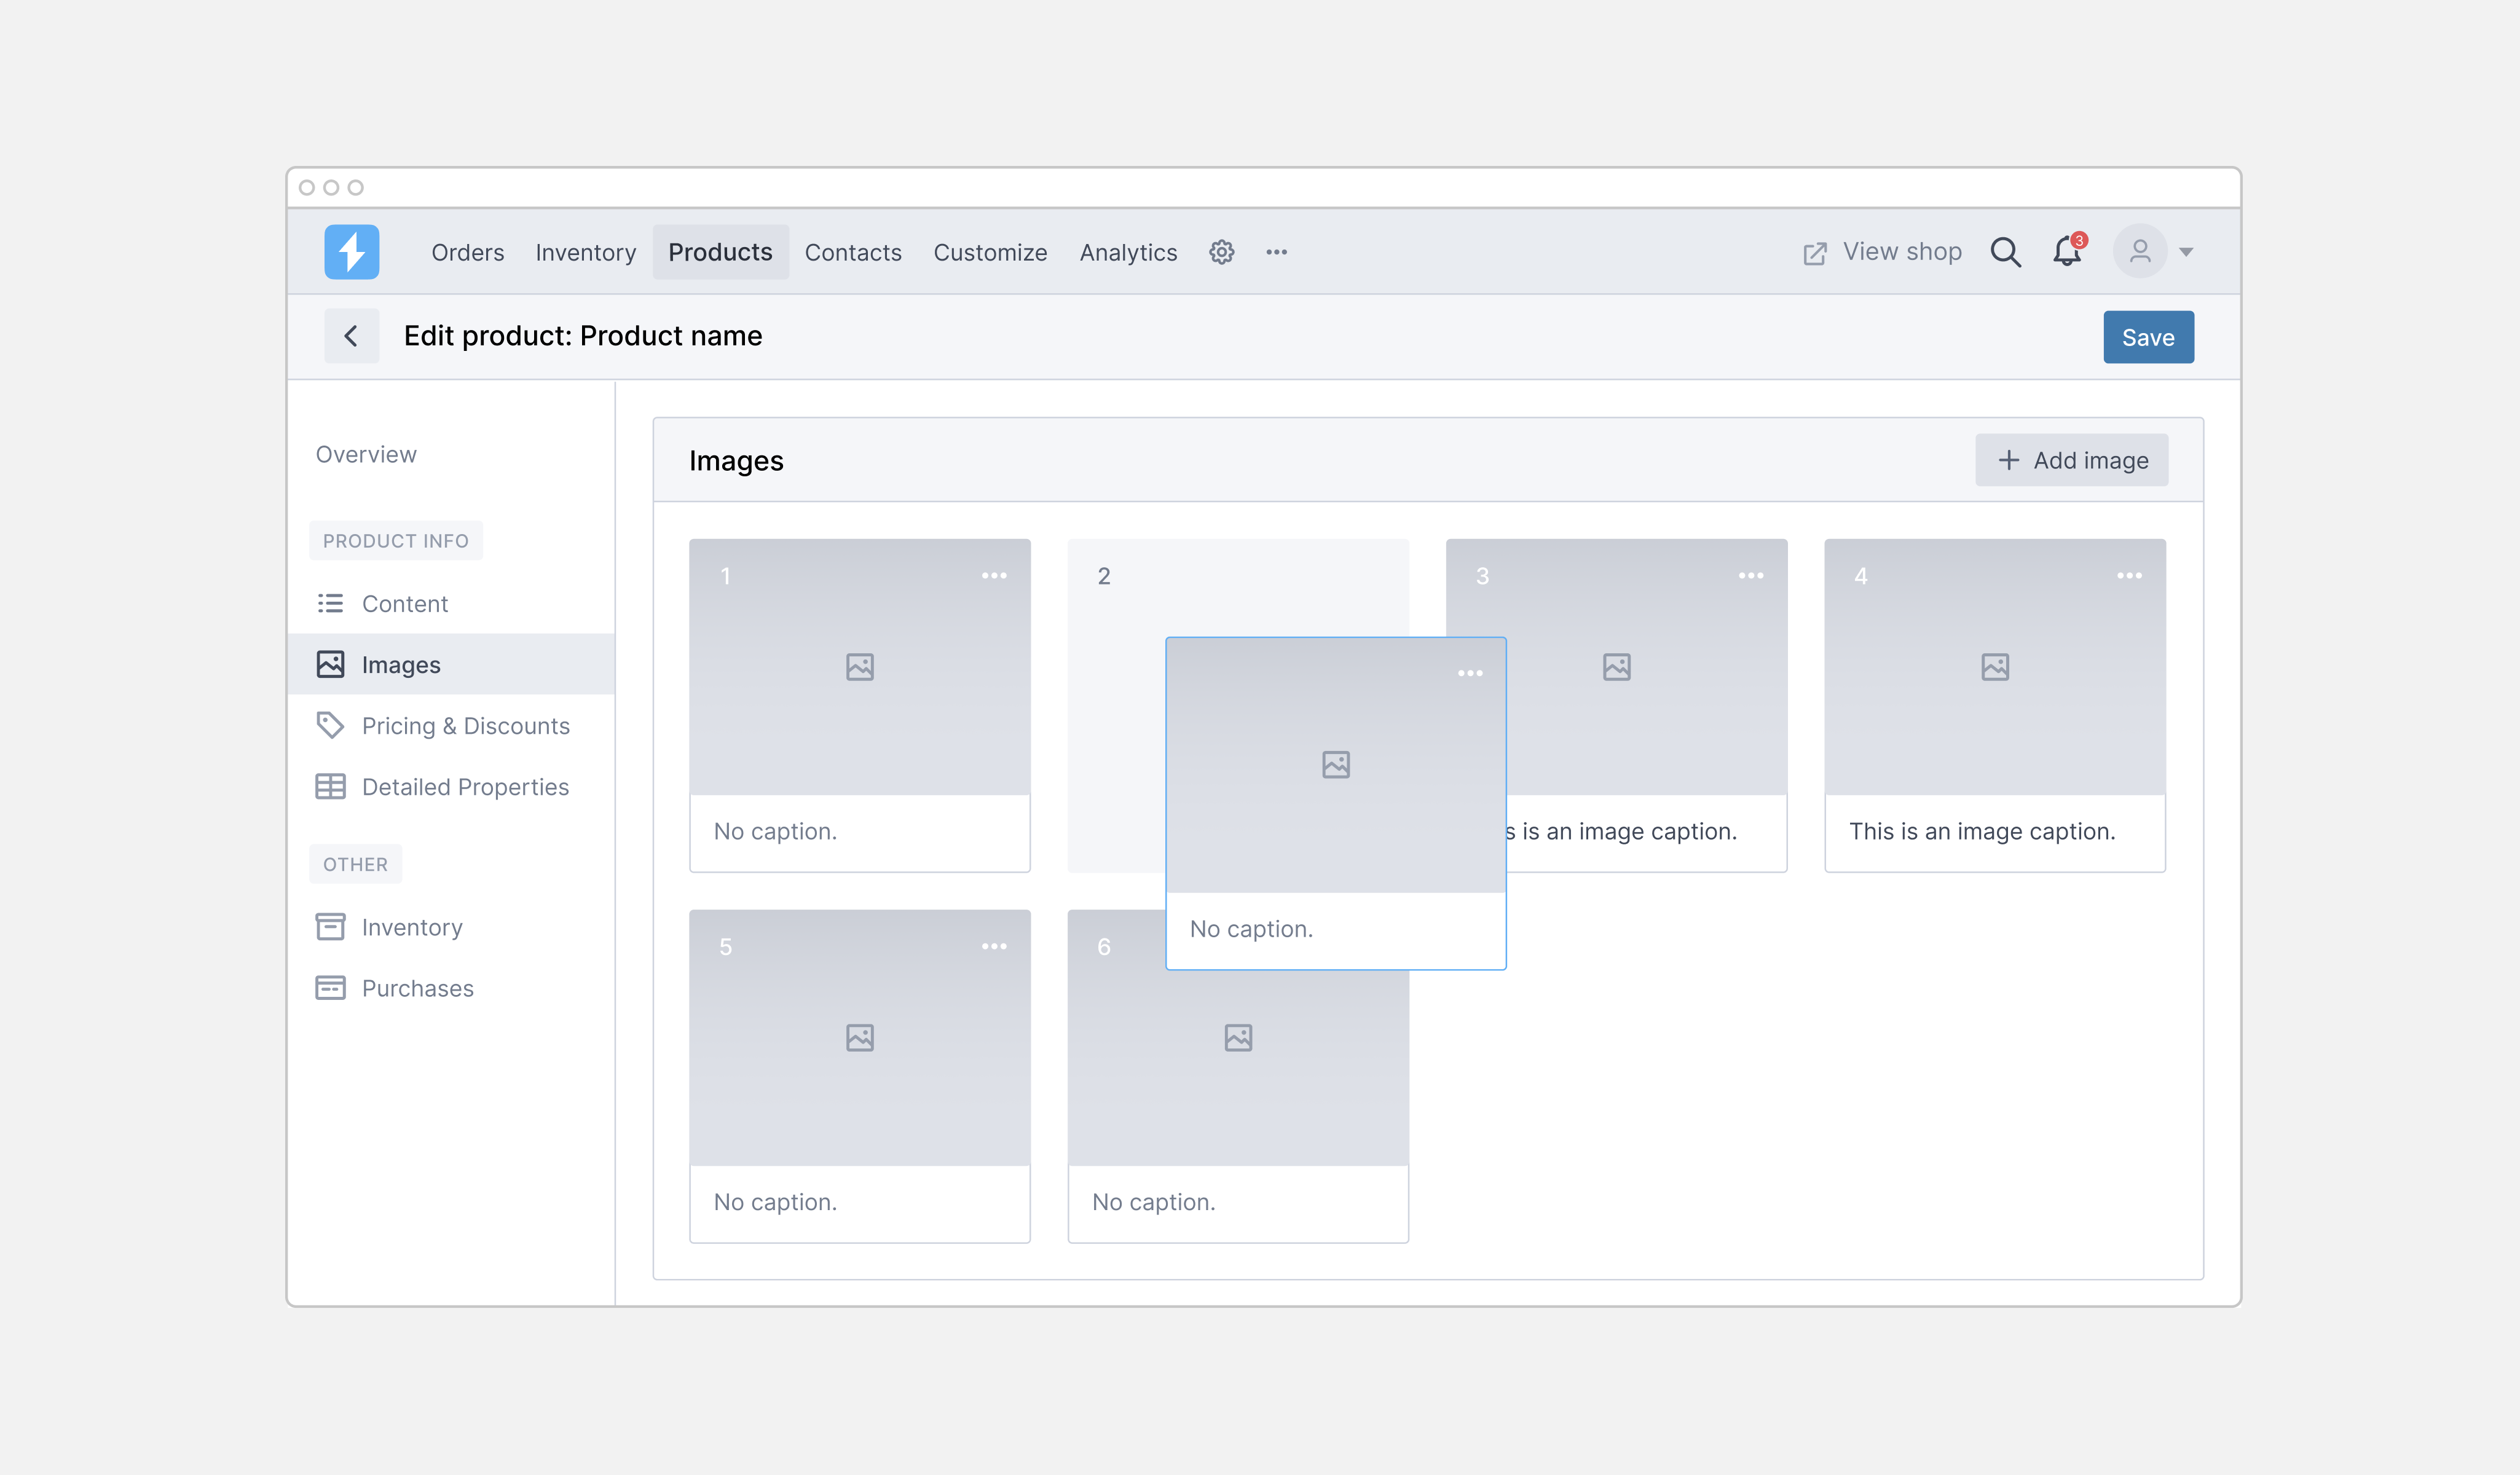Click the notifications bell icon

point(2069,251)
